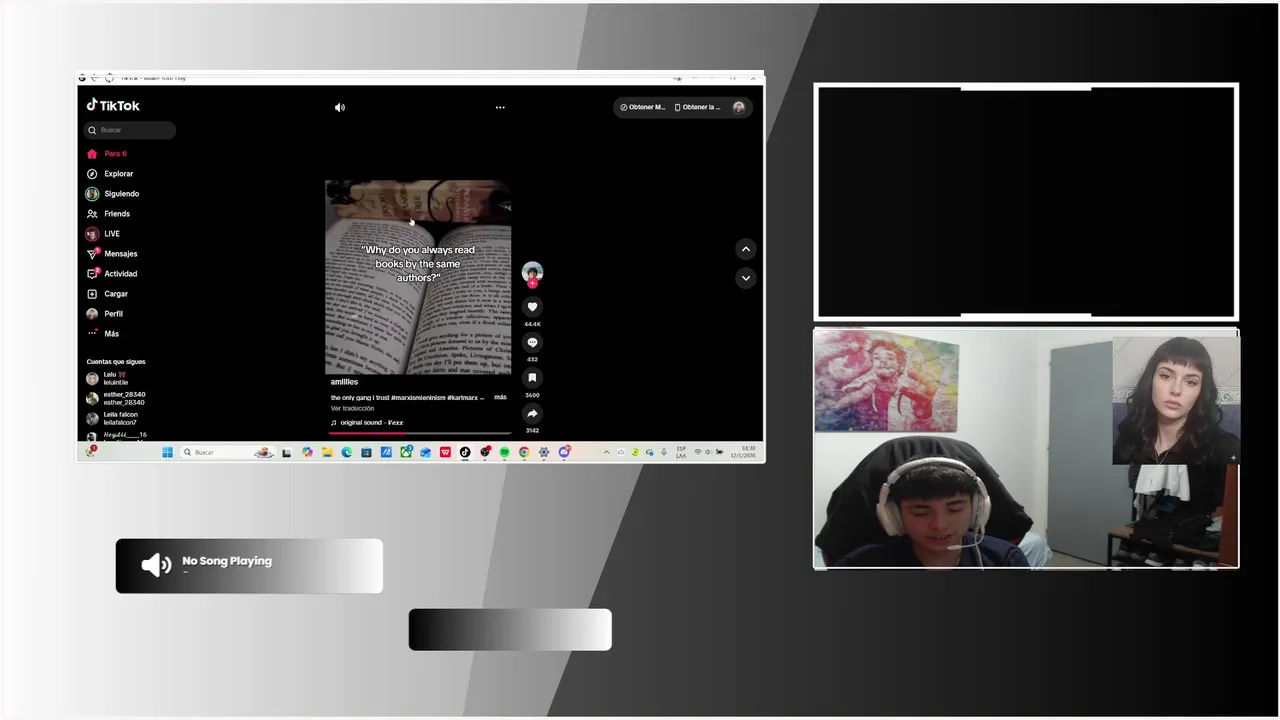Click the system tray network icon
1280x720 pixels.
(697, 452)
